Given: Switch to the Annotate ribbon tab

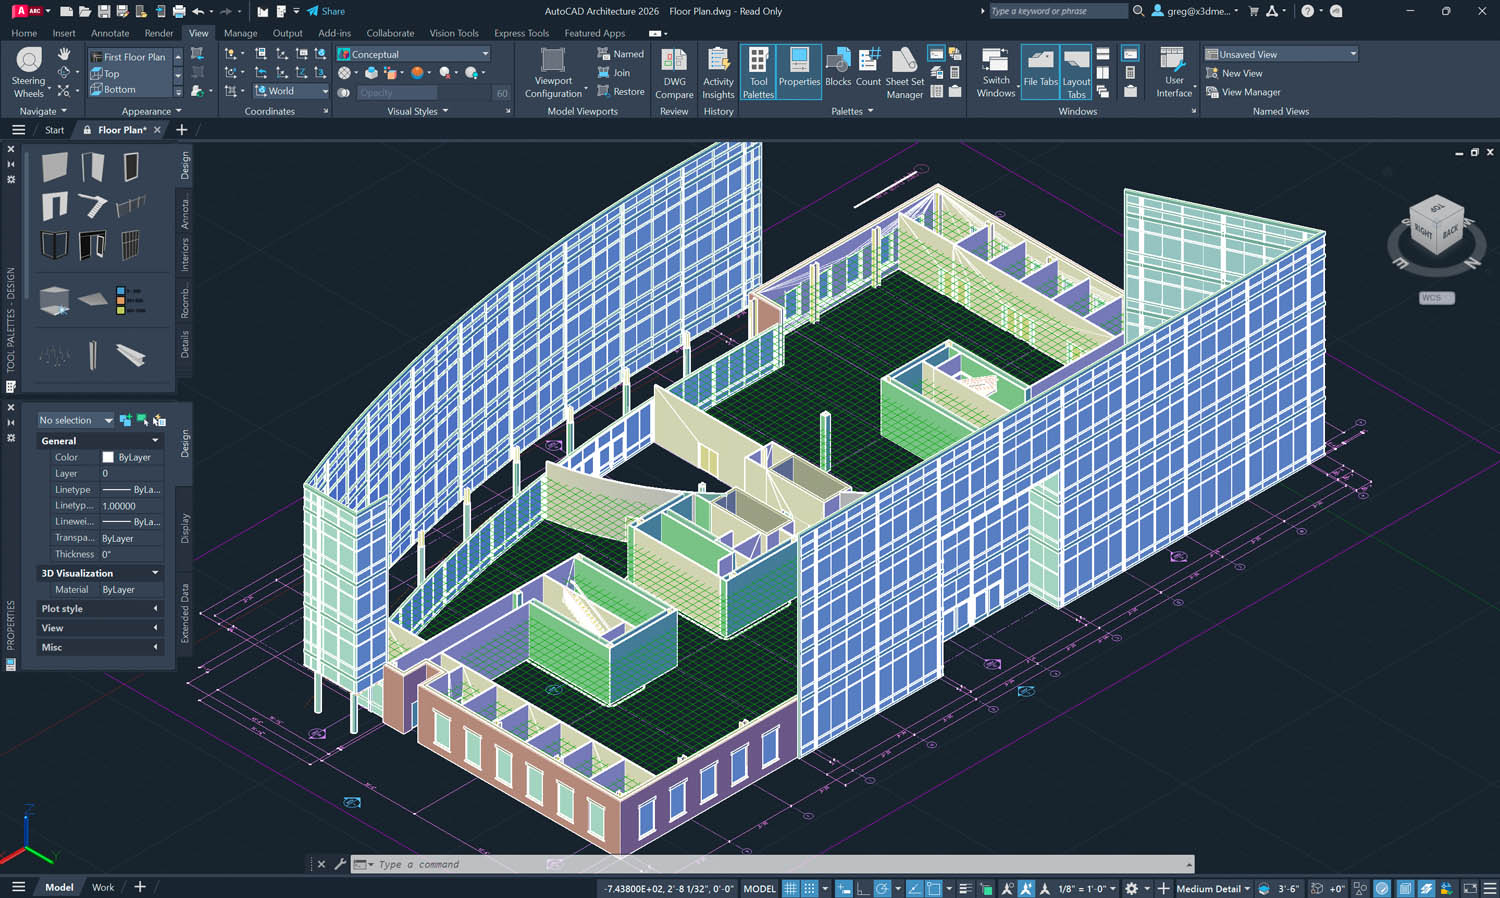Looking at the screenshot, I should coord(110,33).
